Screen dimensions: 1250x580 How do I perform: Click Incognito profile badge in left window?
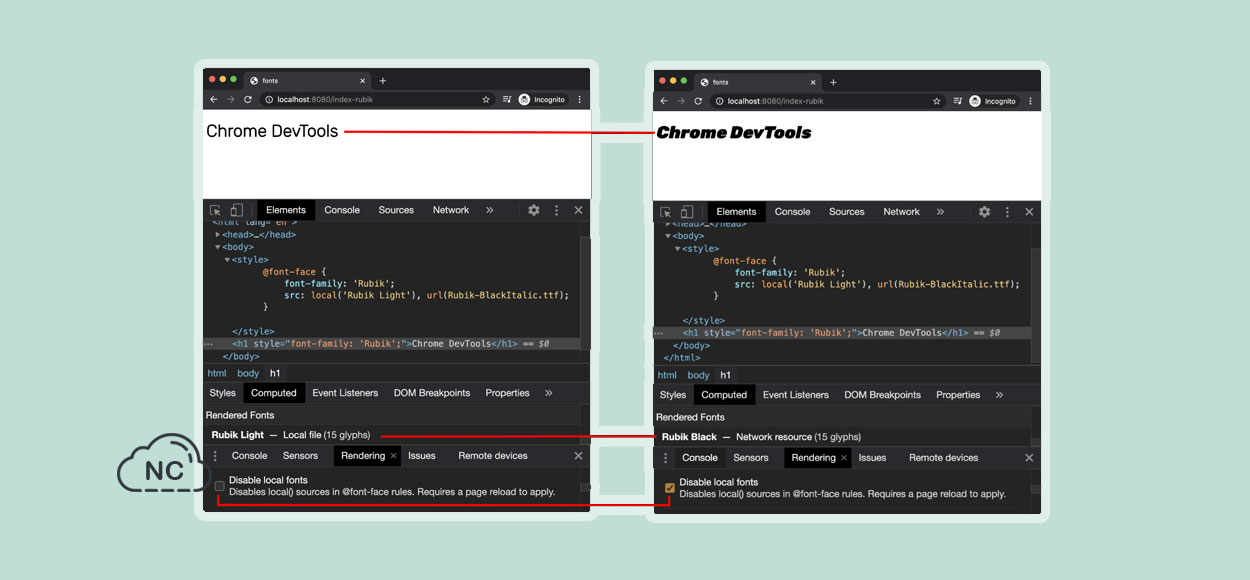pos(543,100)
